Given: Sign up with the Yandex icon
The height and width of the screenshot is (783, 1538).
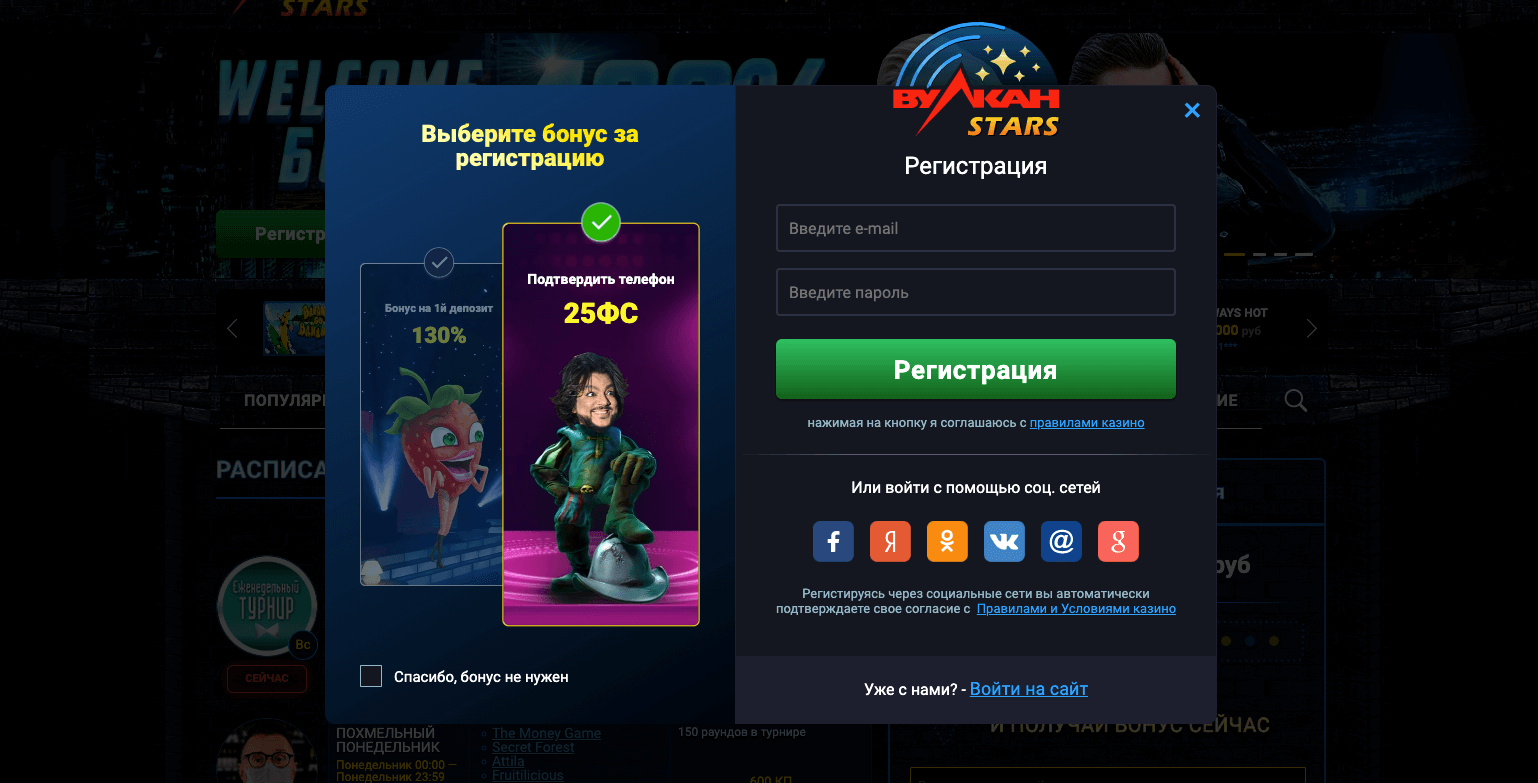Looking at the screenshot, I should pyautogui.click(x=890, y=541).
